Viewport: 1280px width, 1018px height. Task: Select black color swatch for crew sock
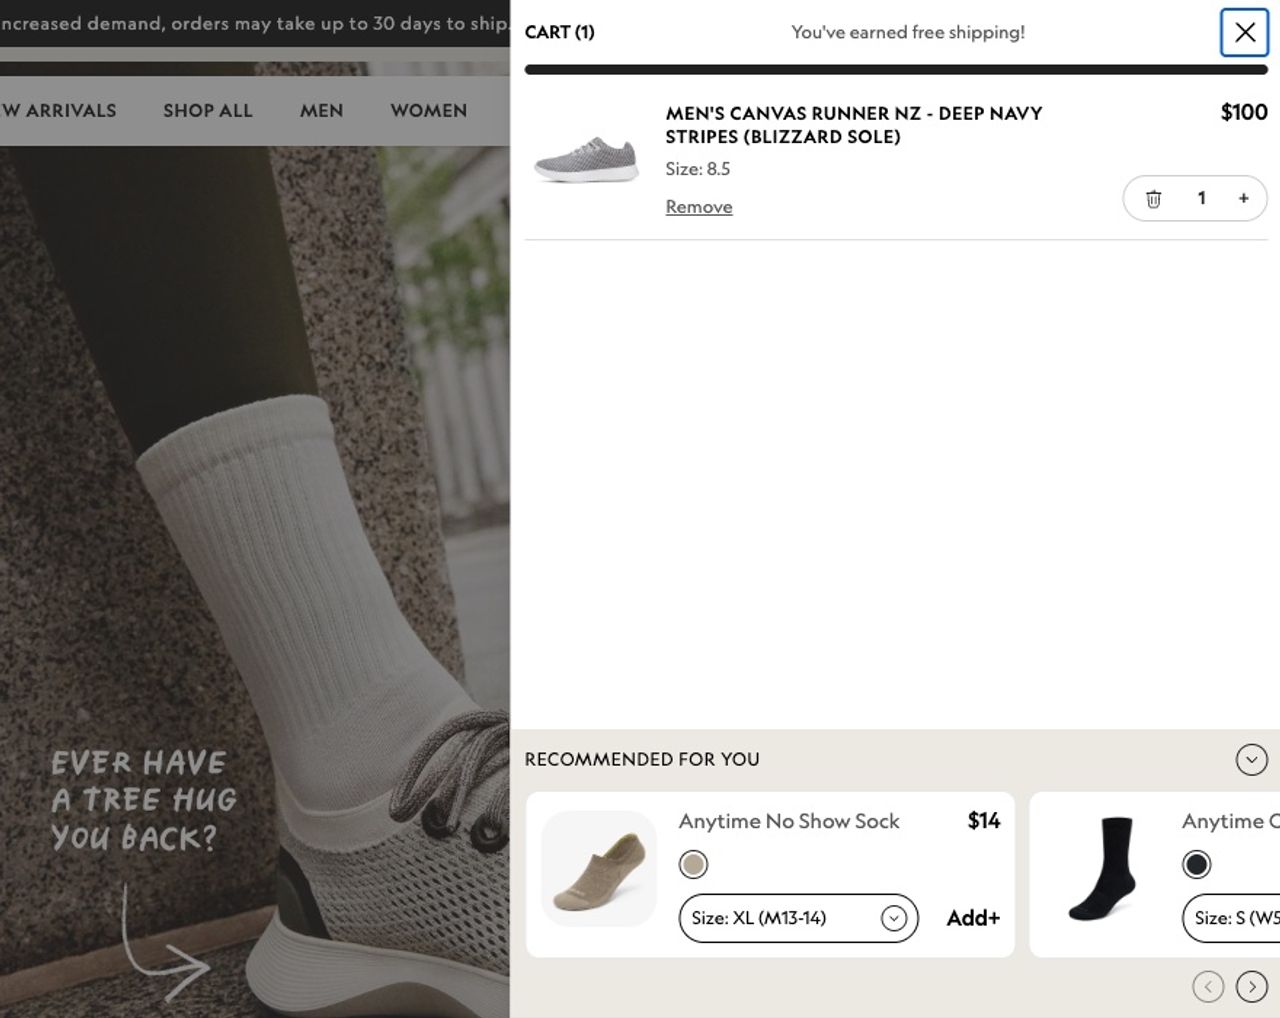(x=1196, y=864)
